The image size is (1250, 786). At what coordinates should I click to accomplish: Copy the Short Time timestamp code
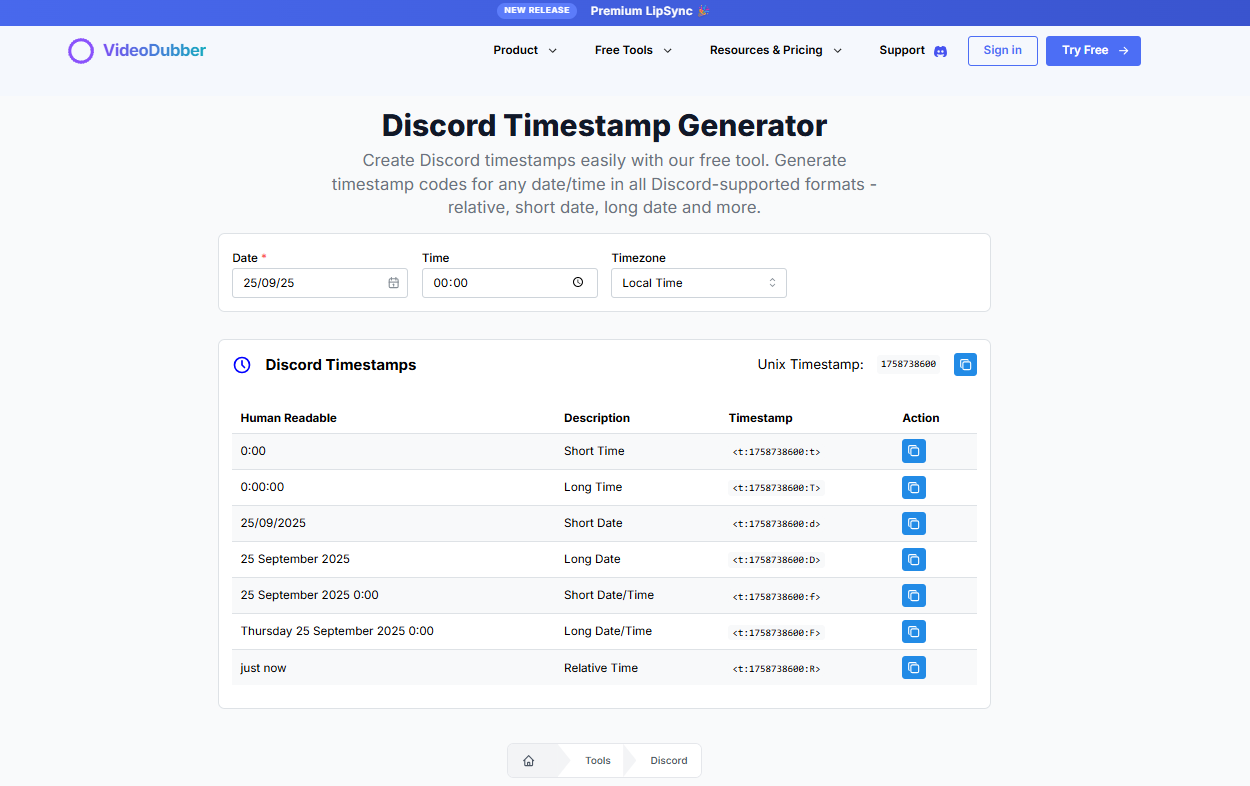pyautogui.click(x=913, y=451)
